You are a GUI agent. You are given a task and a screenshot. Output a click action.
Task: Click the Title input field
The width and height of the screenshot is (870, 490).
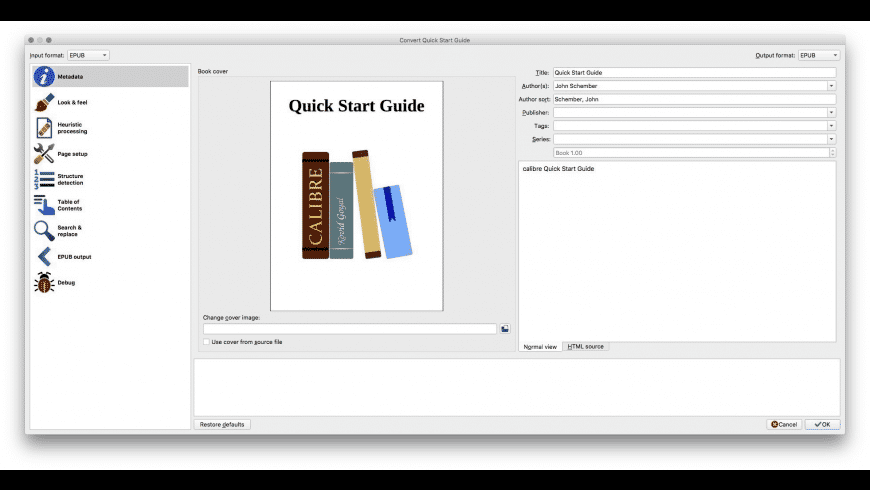pos(694,73)
